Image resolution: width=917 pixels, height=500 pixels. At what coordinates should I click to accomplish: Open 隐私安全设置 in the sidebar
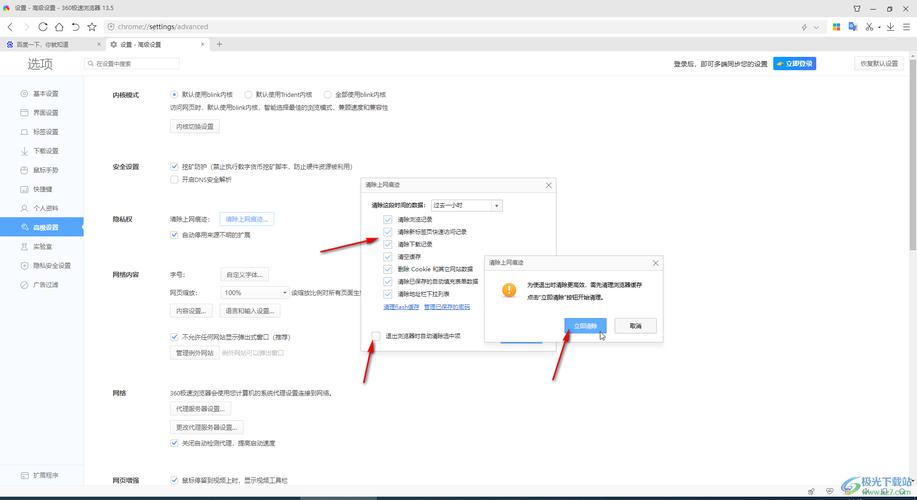pos(51,265)
